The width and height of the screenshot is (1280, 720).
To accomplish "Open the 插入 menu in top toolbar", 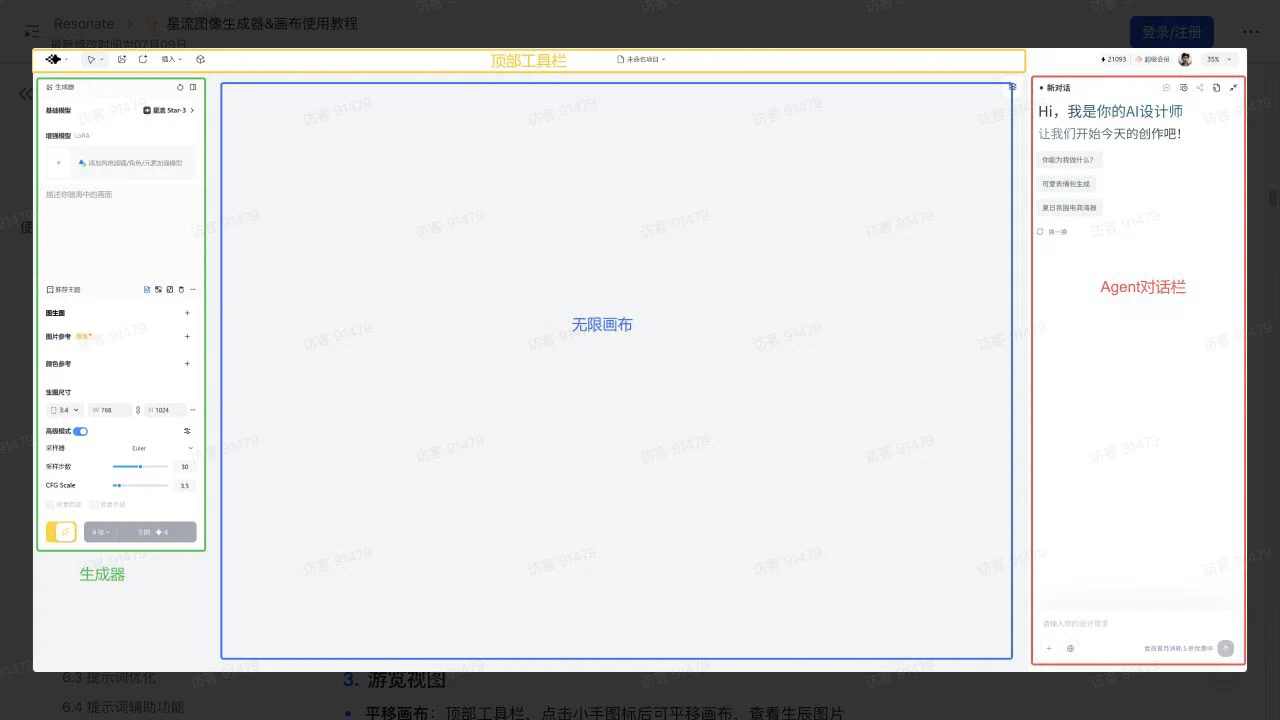I will click(172, 60).
